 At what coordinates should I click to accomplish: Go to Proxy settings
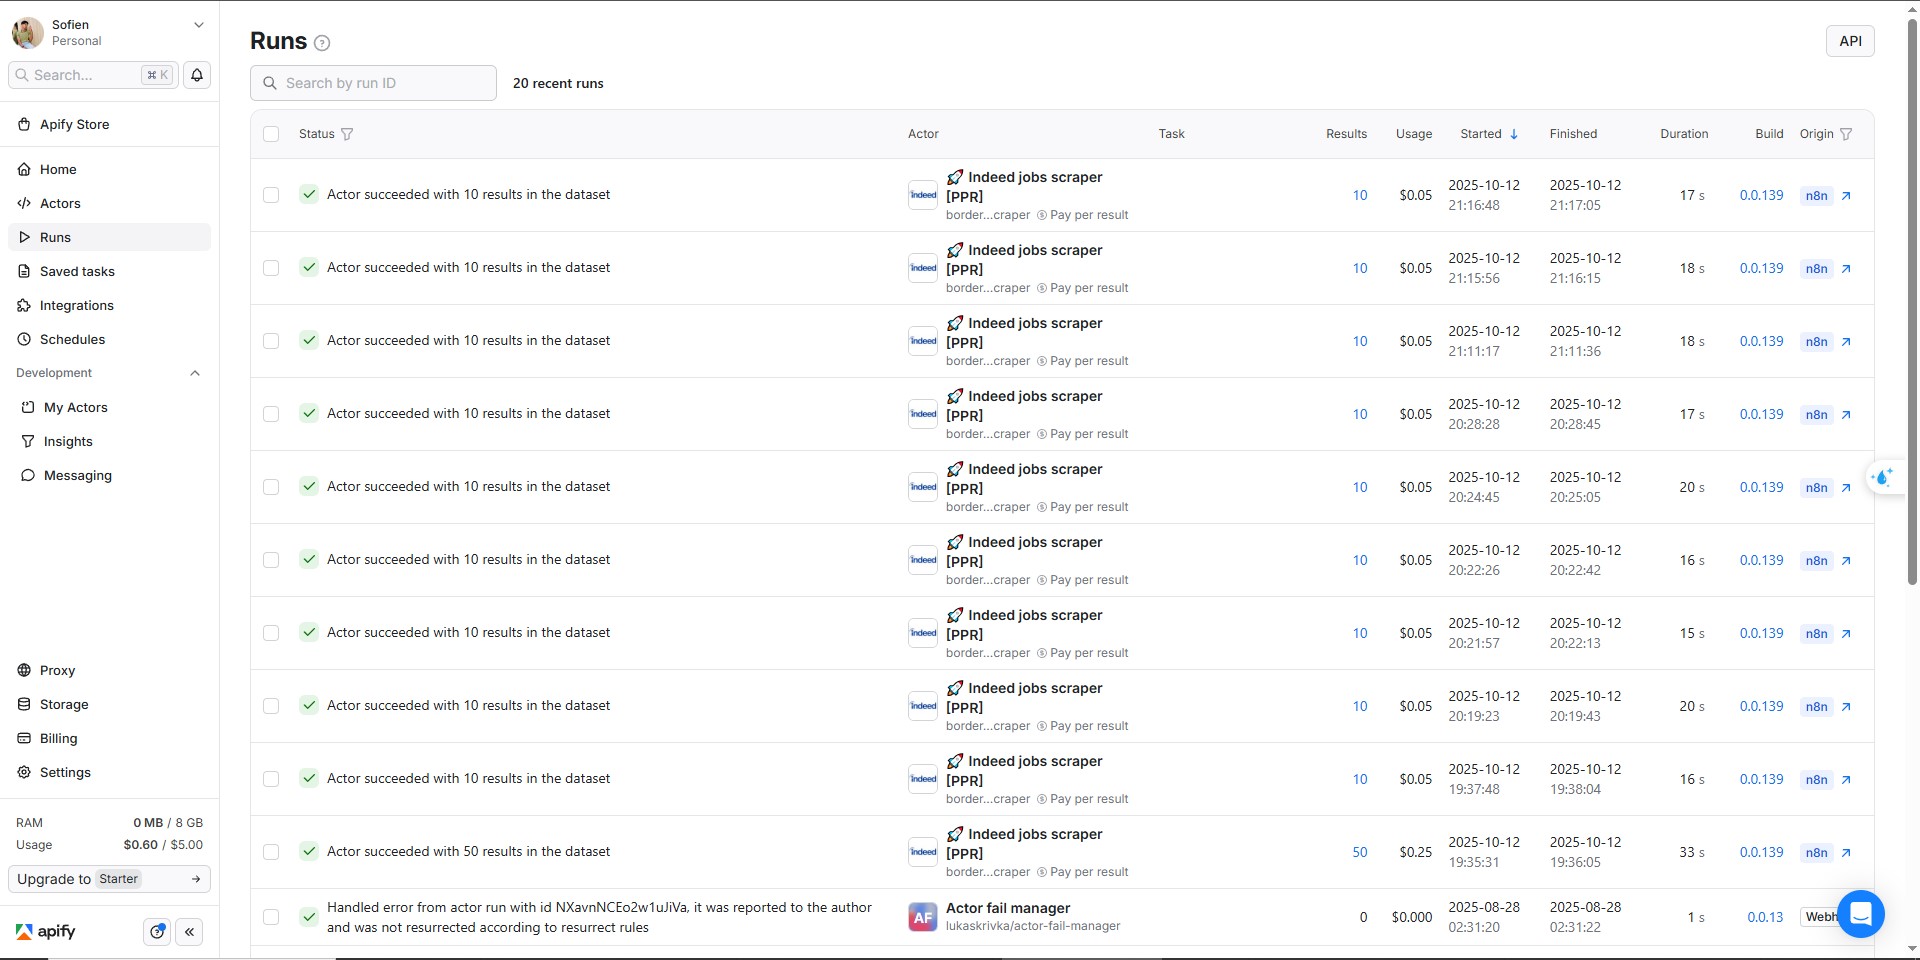109,670
